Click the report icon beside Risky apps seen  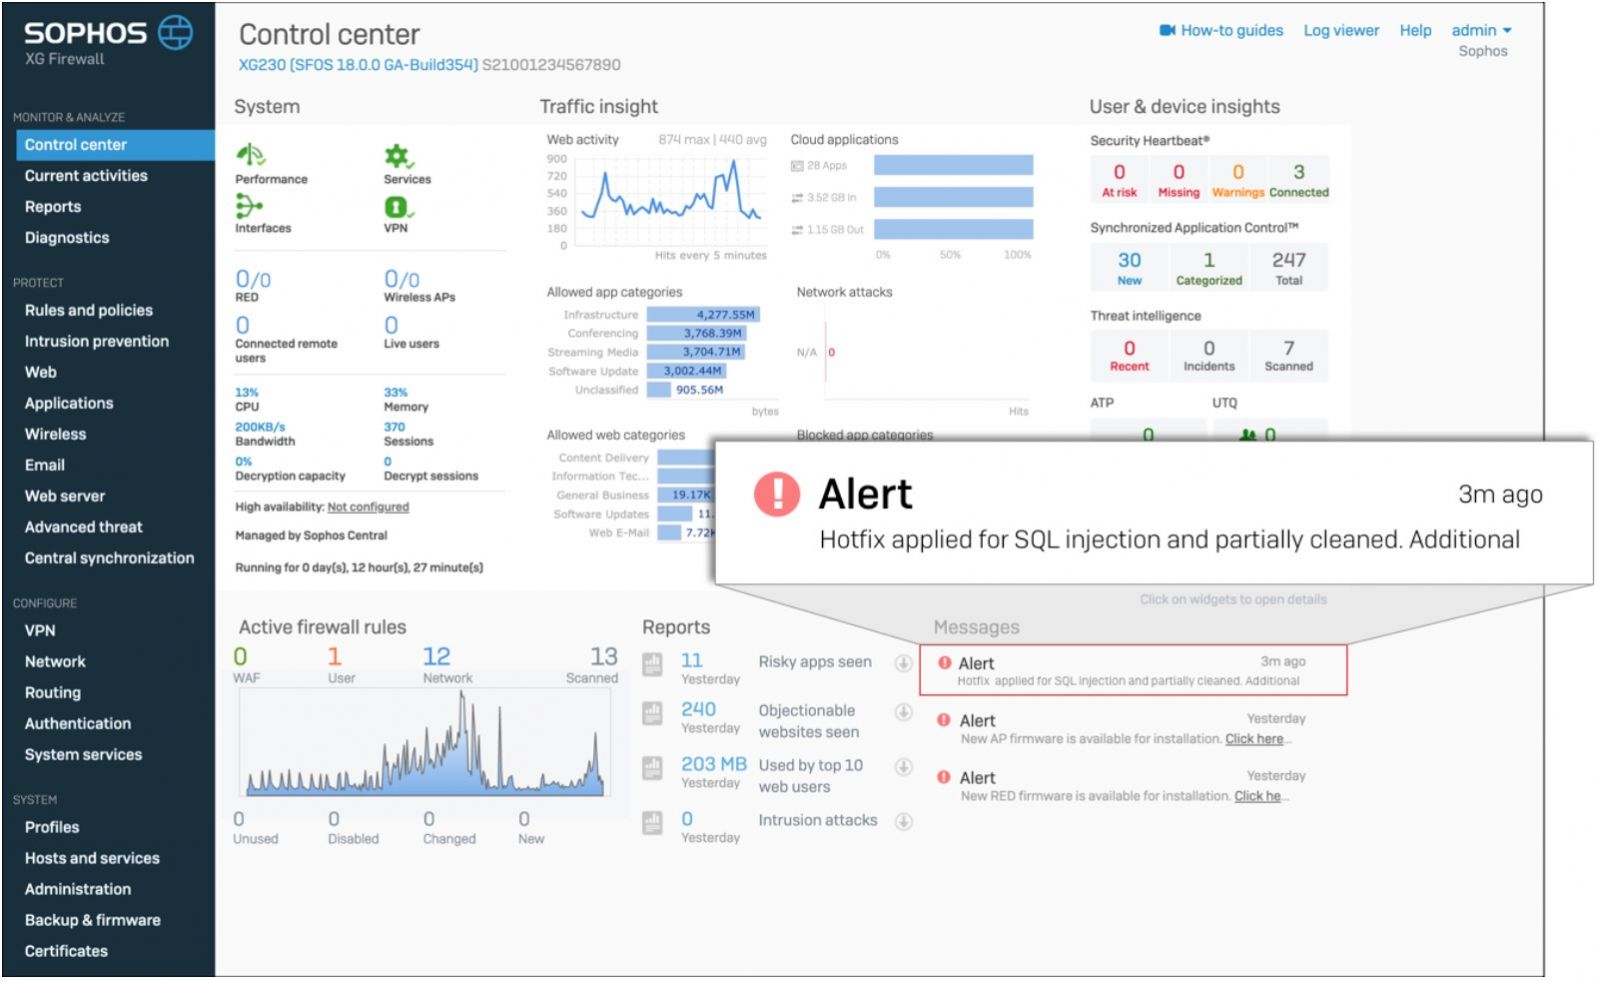[652, 663]
